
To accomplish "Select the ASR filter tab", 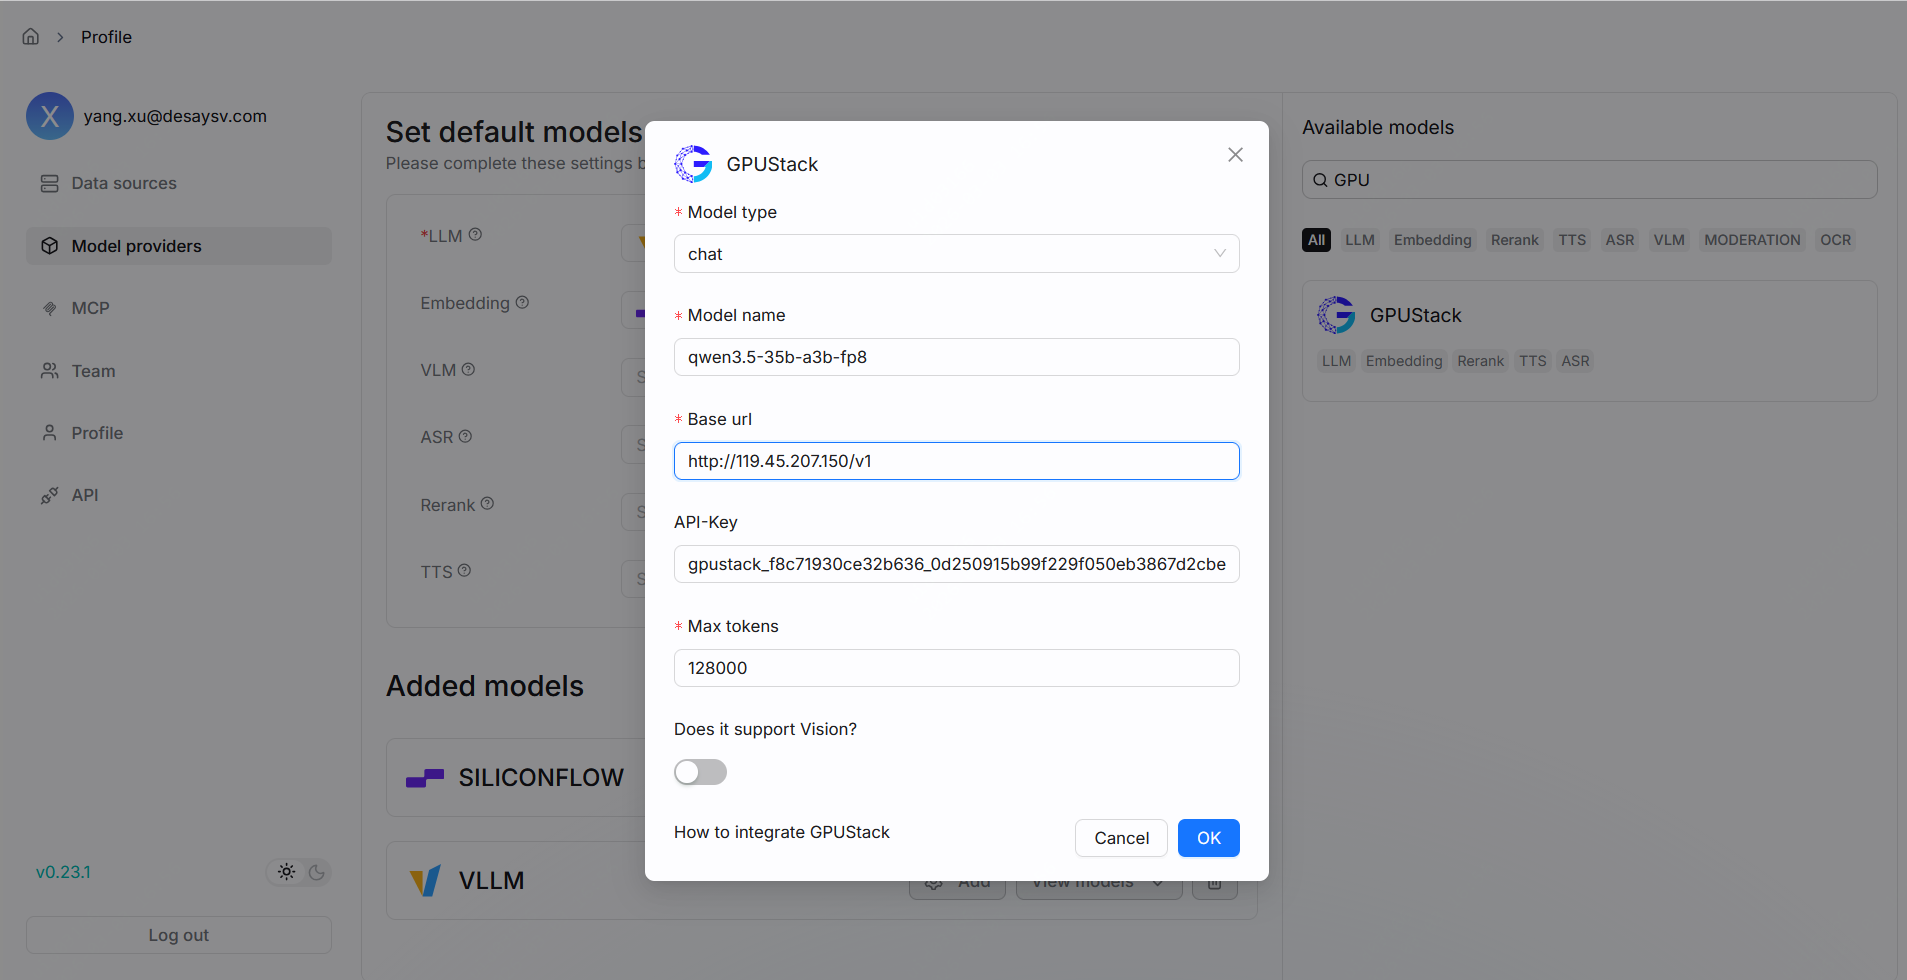I will point(1620,240).
